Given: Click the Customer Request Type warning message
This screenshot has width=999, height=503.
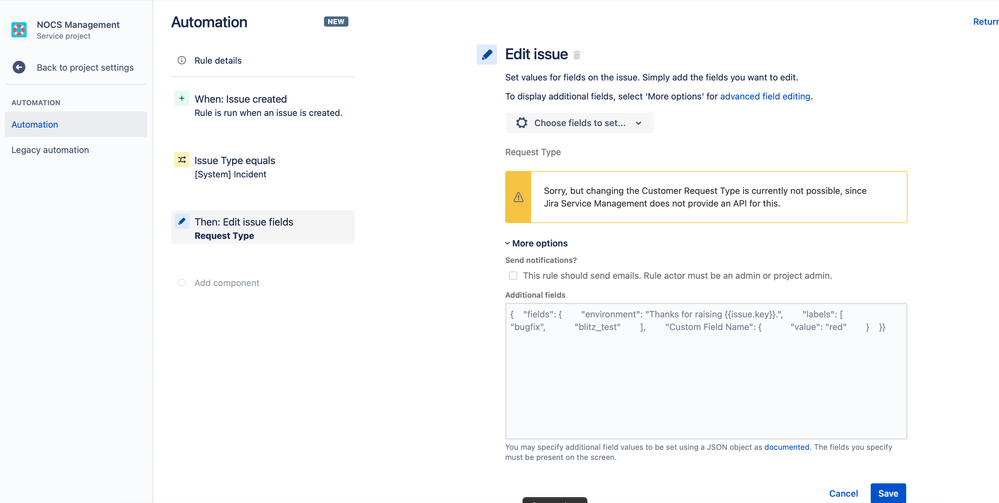Looking at the screenshot, I should tap(705, 197).
